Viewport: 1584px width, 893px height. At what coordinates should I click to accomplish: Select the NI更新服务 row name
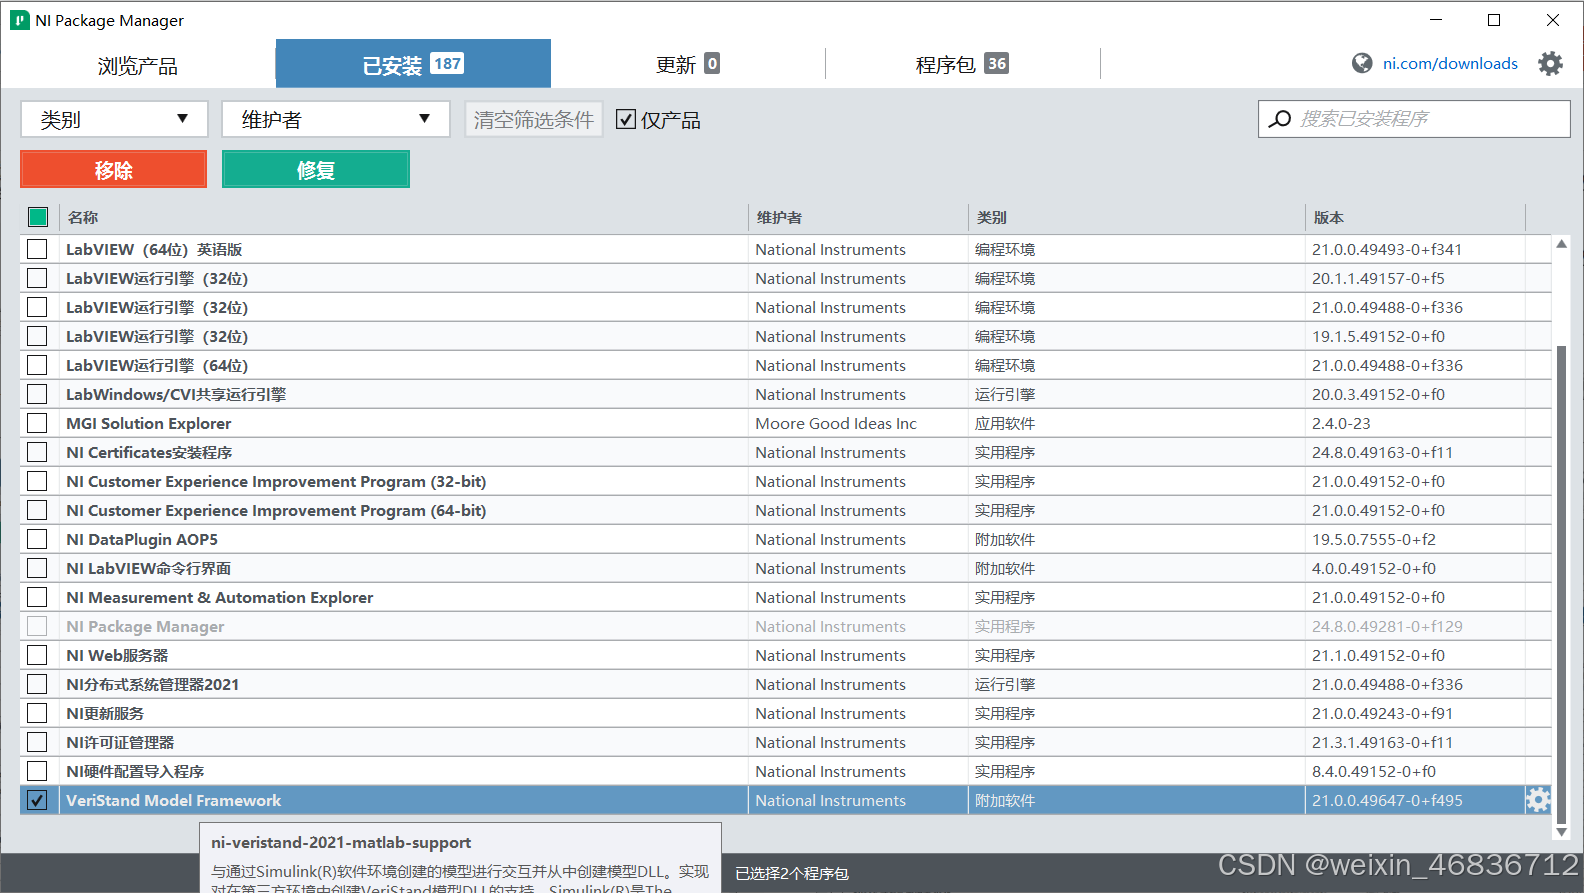tap(105, 713)
